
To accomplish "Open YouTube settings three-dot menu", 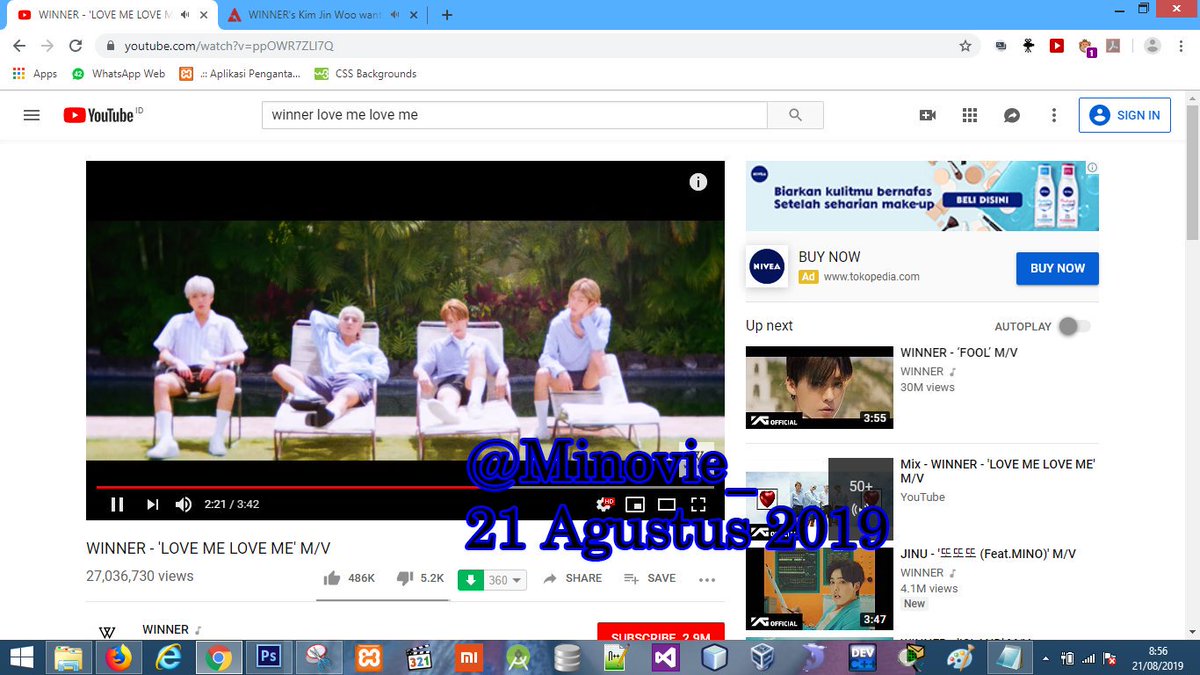I will [x=1053, y=115].
